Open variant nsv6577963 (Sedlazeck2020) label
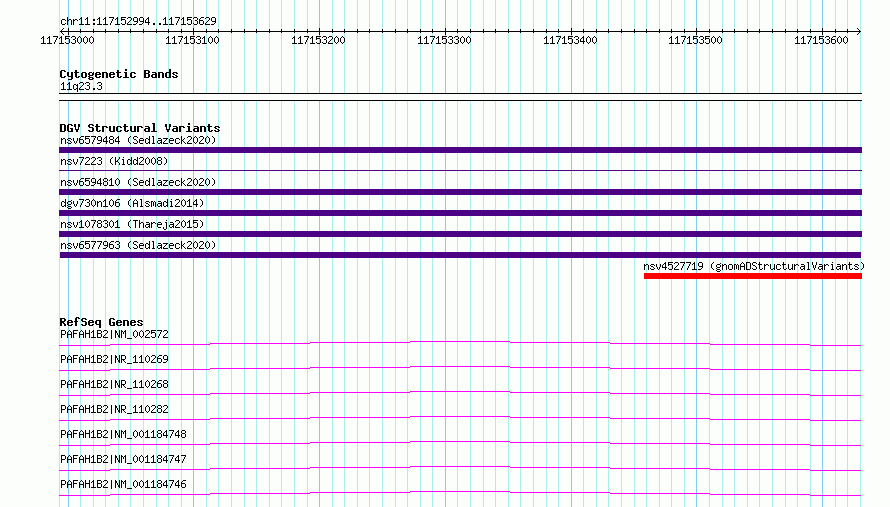The width and height of the screenshot is (890, 507). [x=138, y=245]
